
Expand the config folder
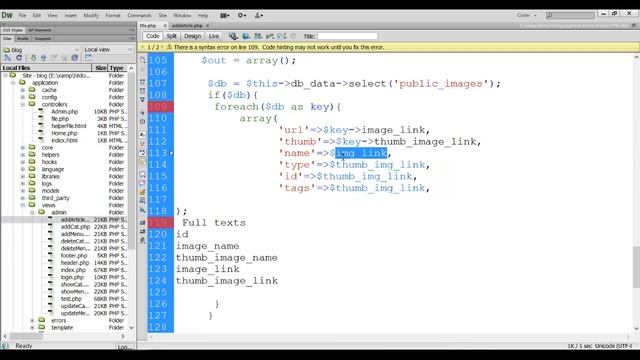pyautogui.click(x=23, y=97)
